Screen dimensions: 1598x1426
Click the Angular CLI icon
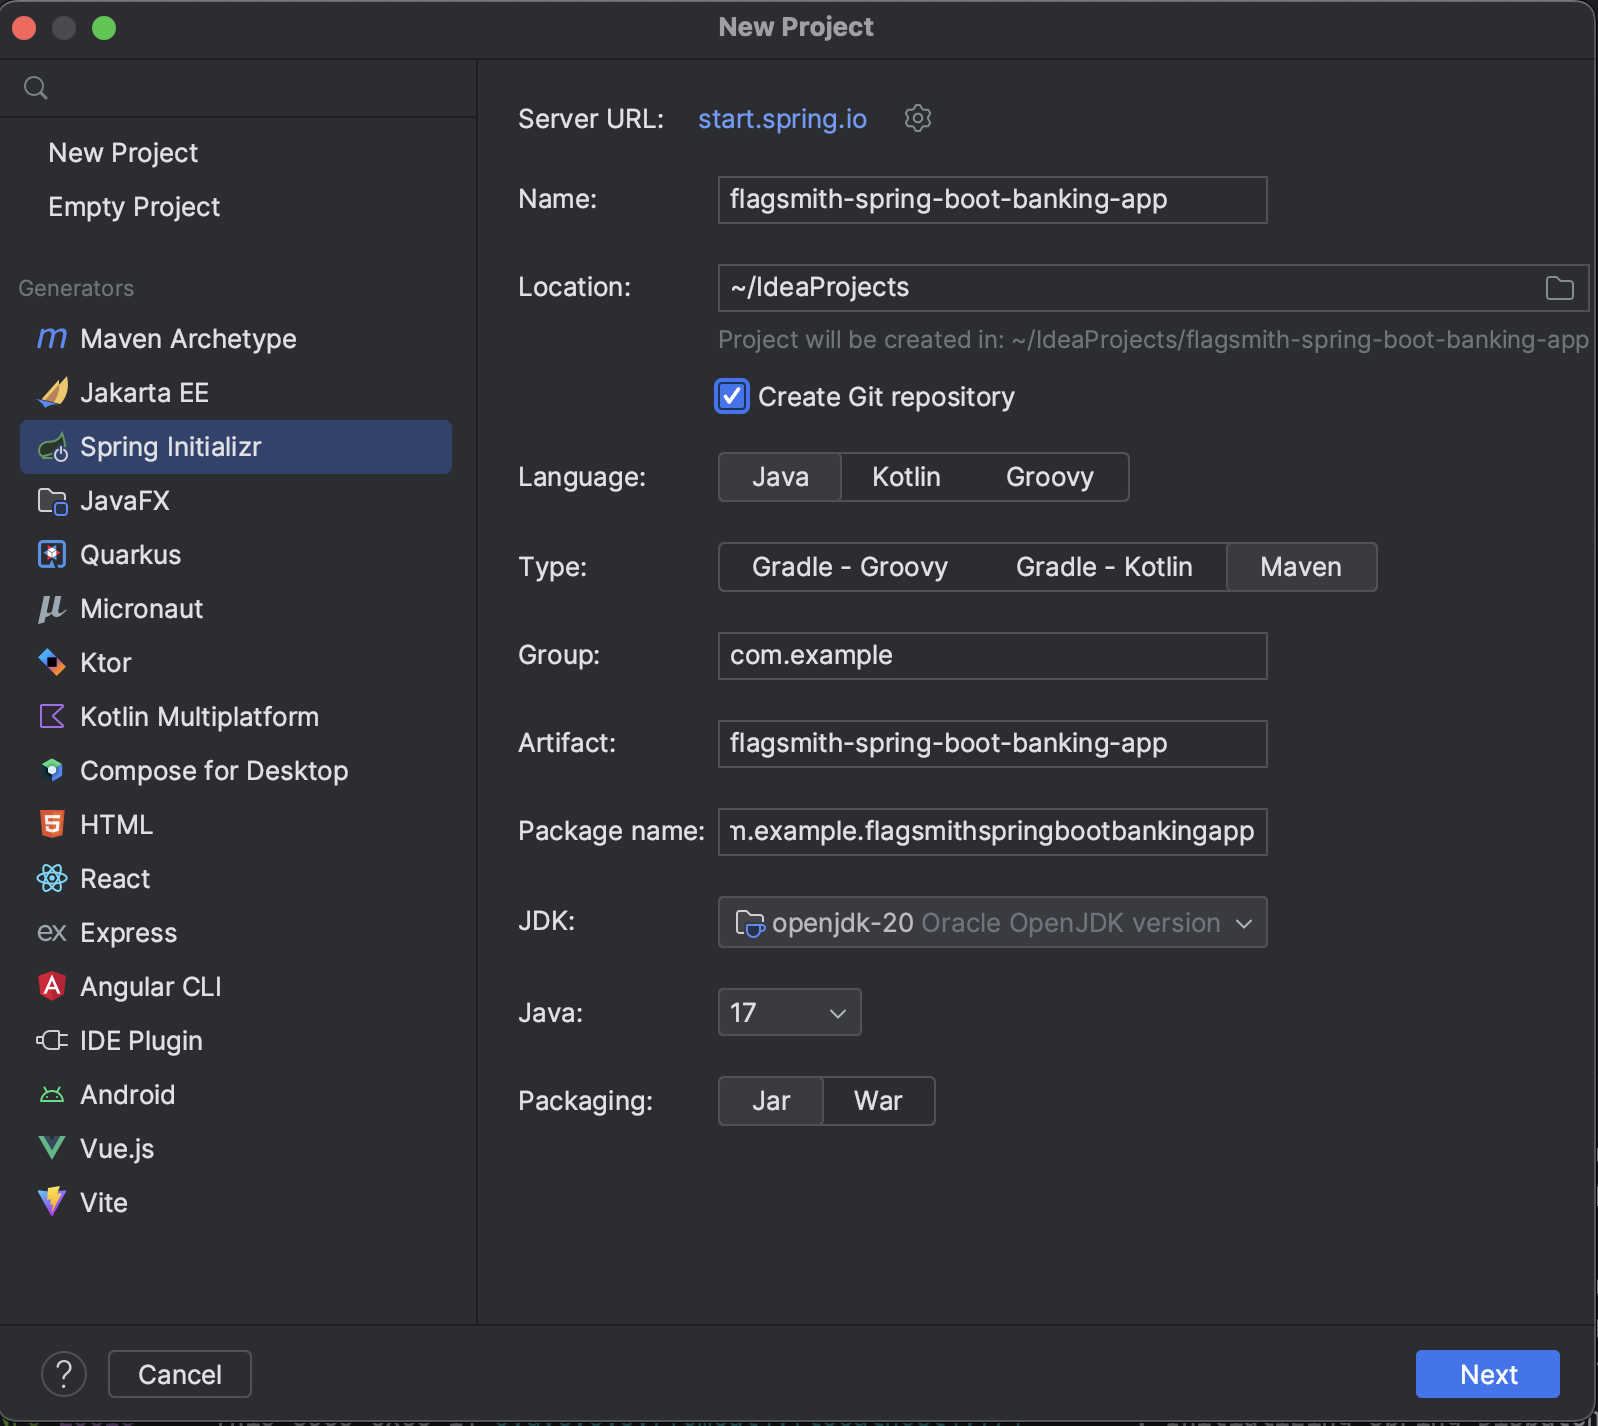(x=52, y=987)
